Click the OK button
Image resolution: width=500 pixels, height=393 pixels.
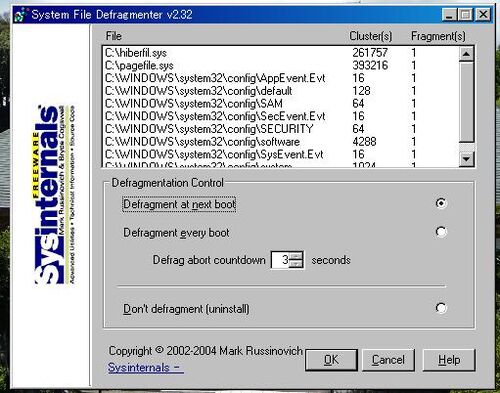point(331,360)
